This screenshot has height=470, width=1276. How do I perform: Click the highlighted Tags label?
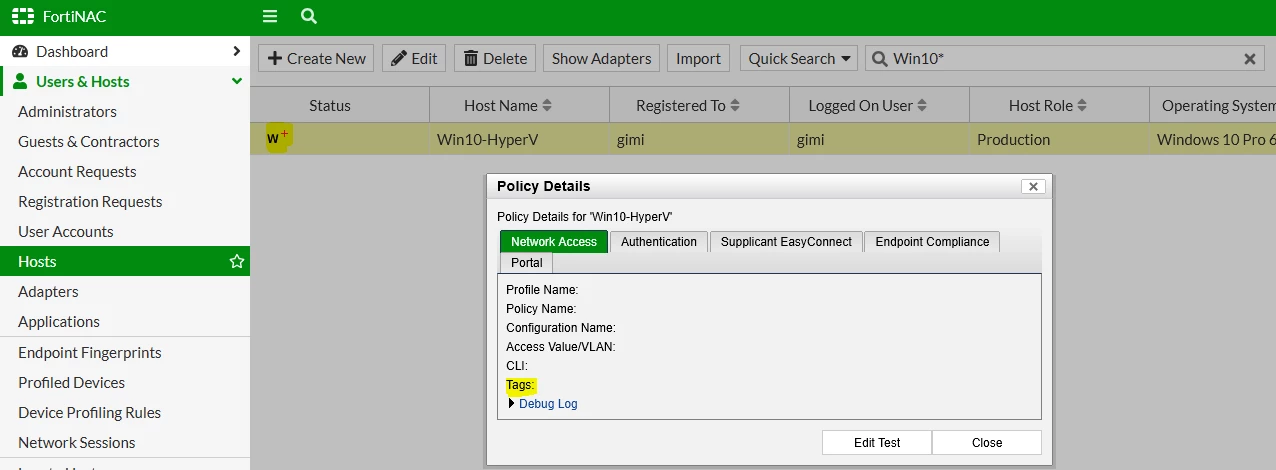point(520,385)
